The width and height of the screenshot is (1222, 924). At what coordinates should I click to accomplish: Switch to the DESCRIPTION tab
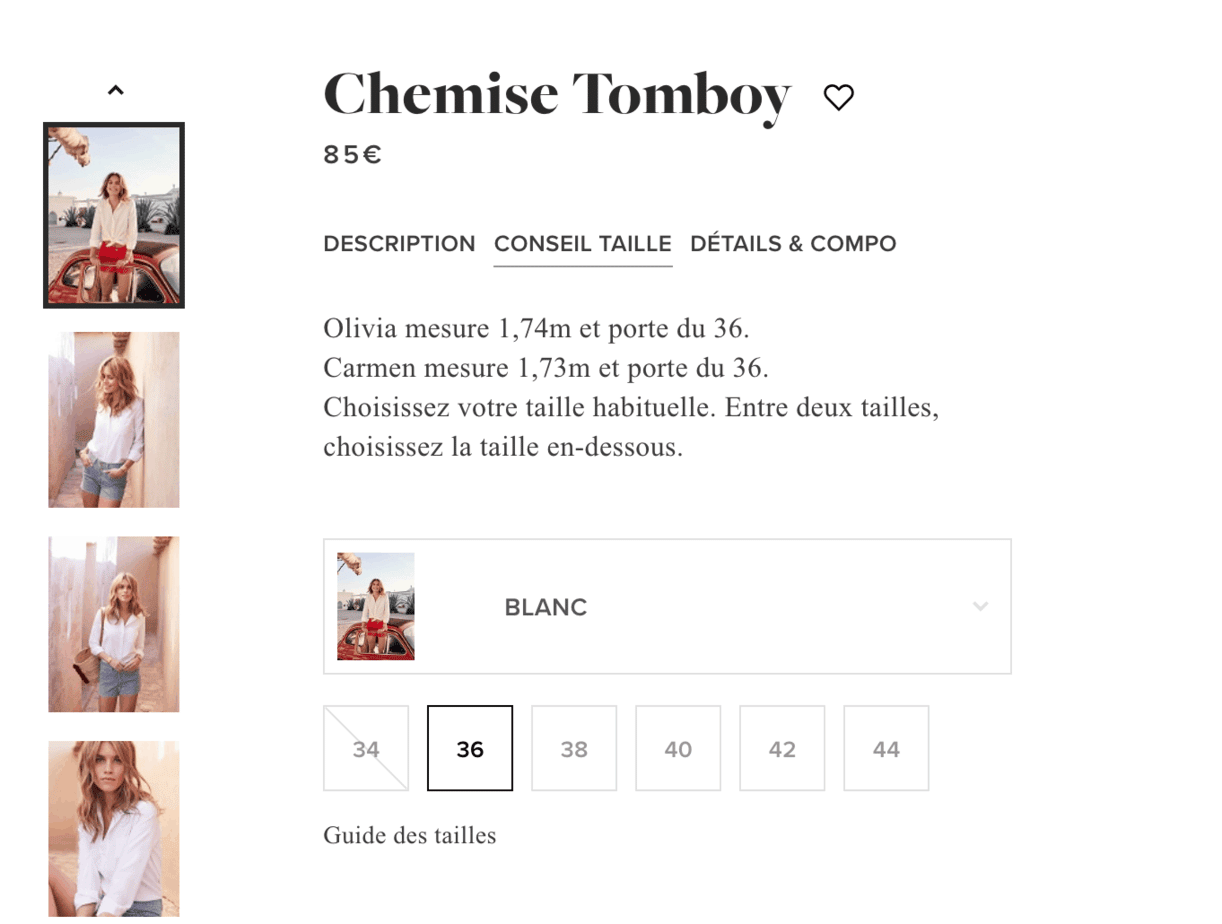[x=399, y=244]
